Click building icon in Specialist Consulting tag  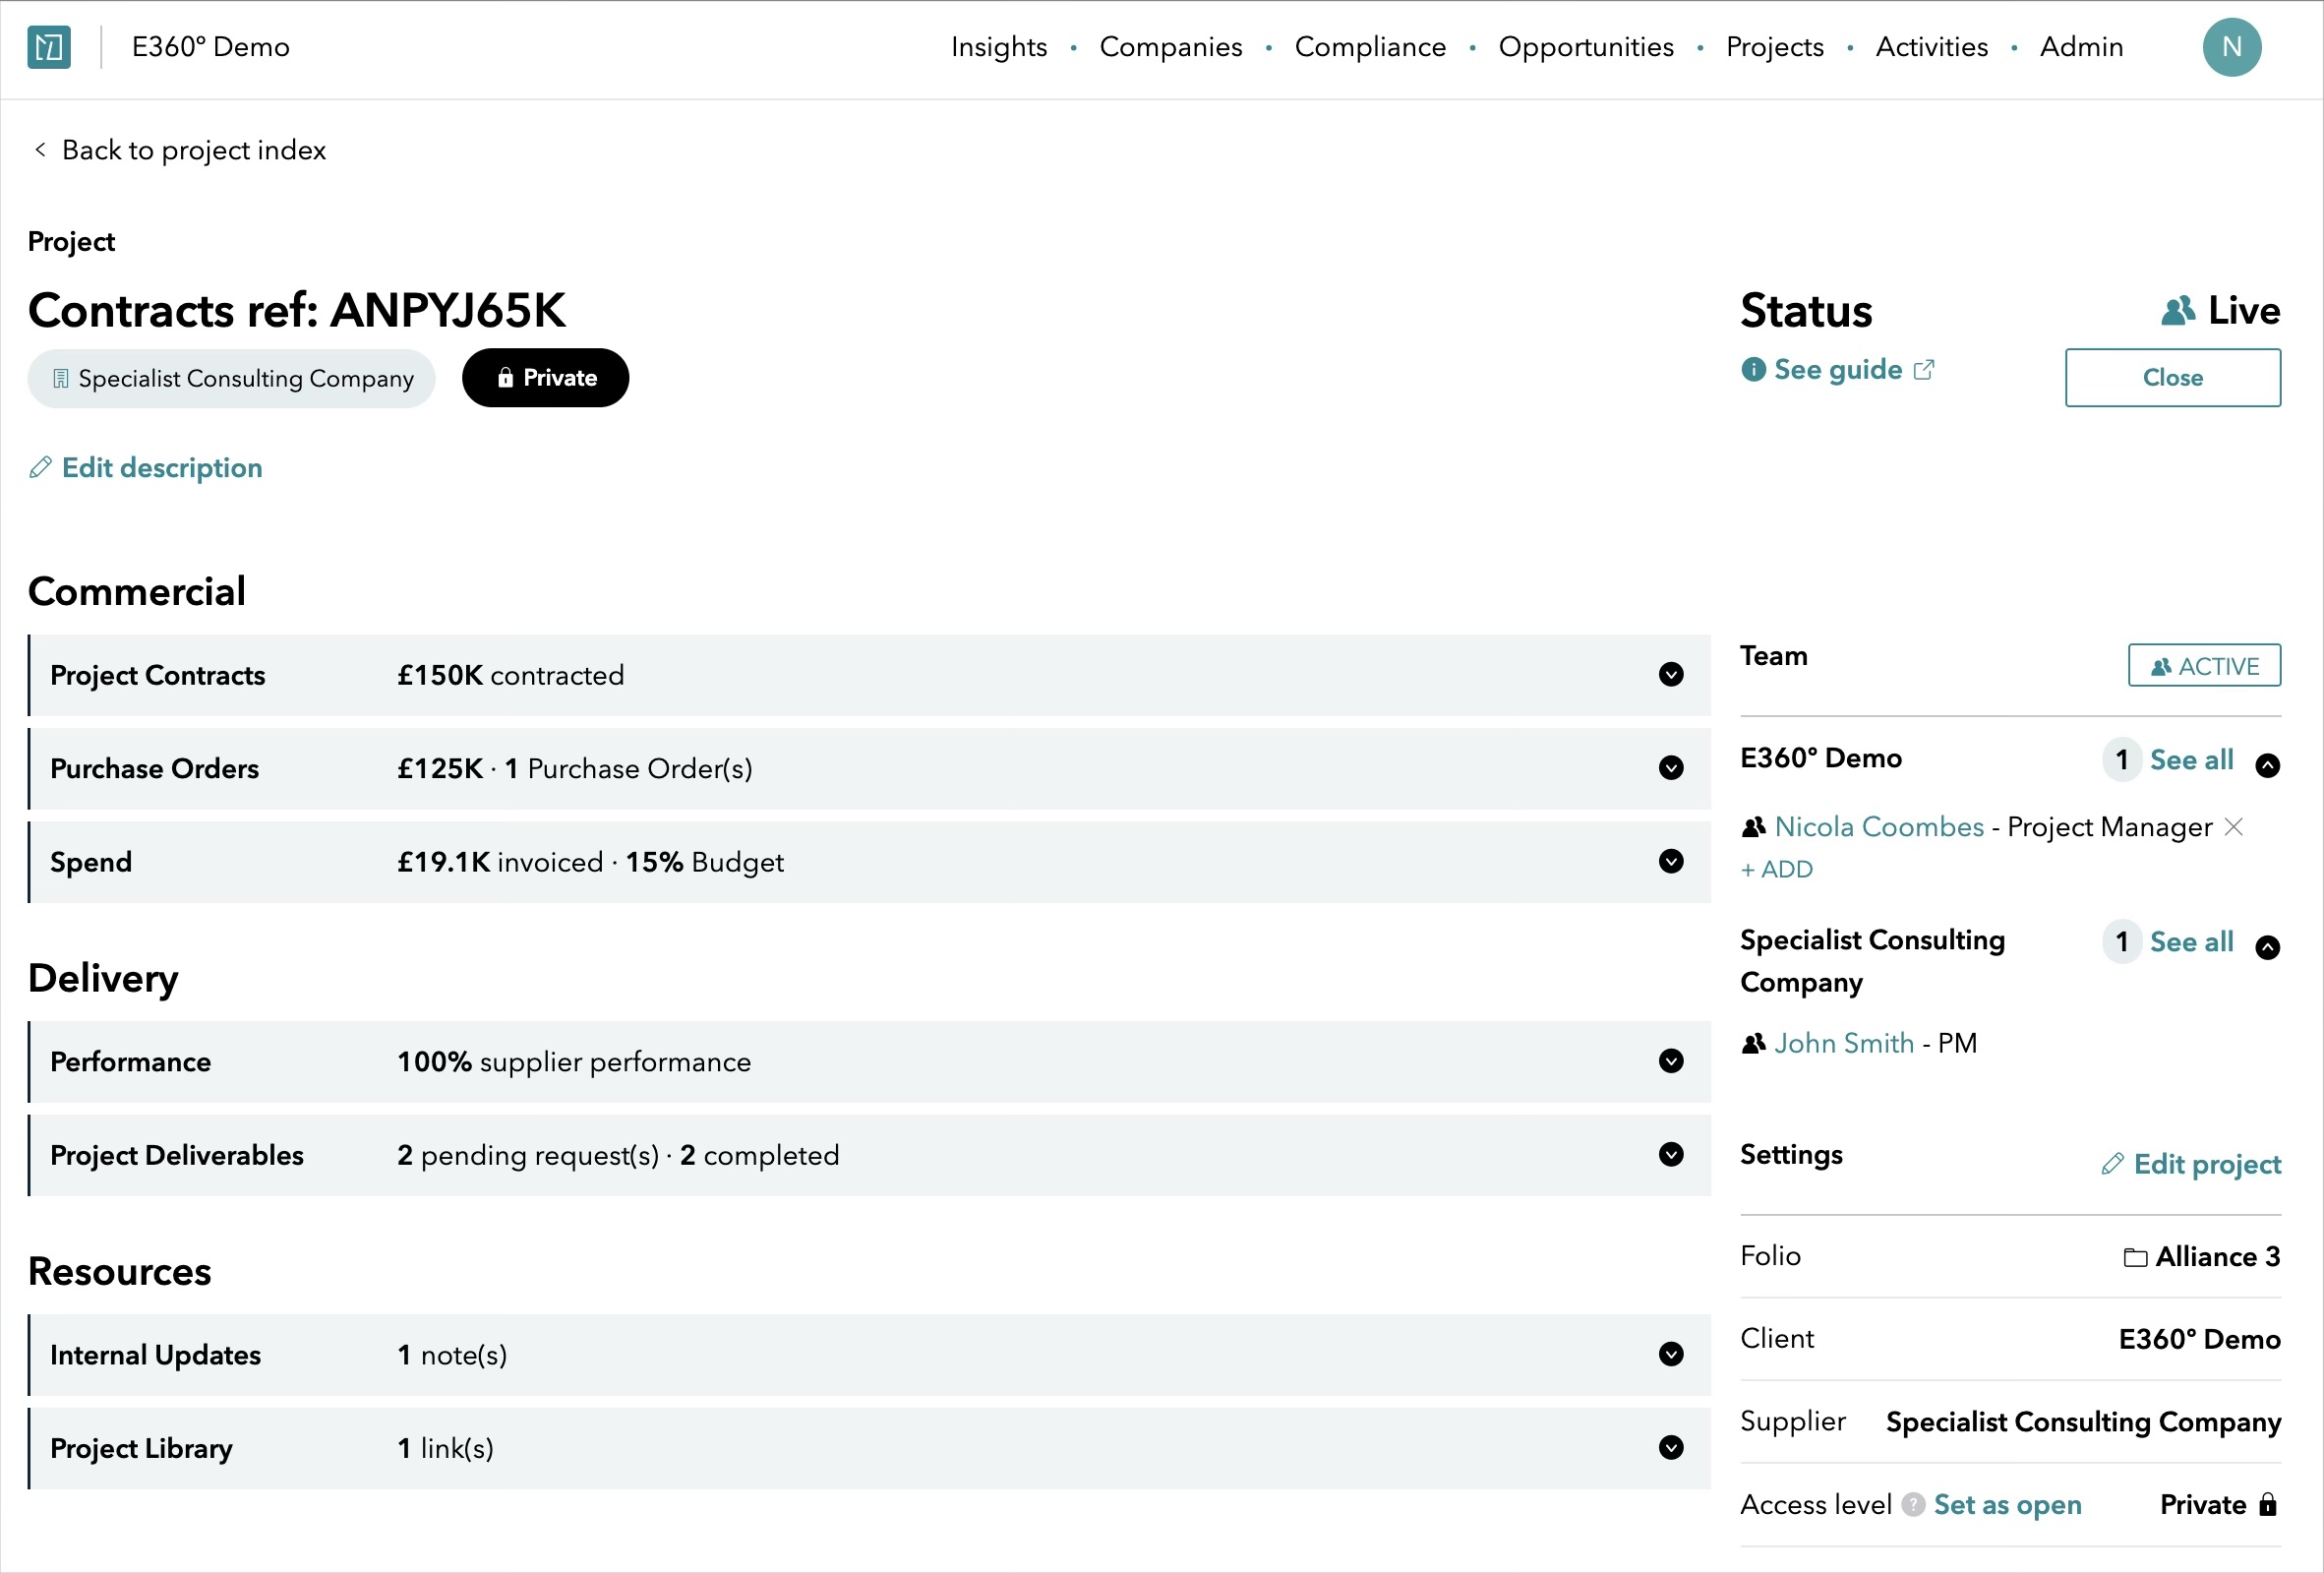61,379
